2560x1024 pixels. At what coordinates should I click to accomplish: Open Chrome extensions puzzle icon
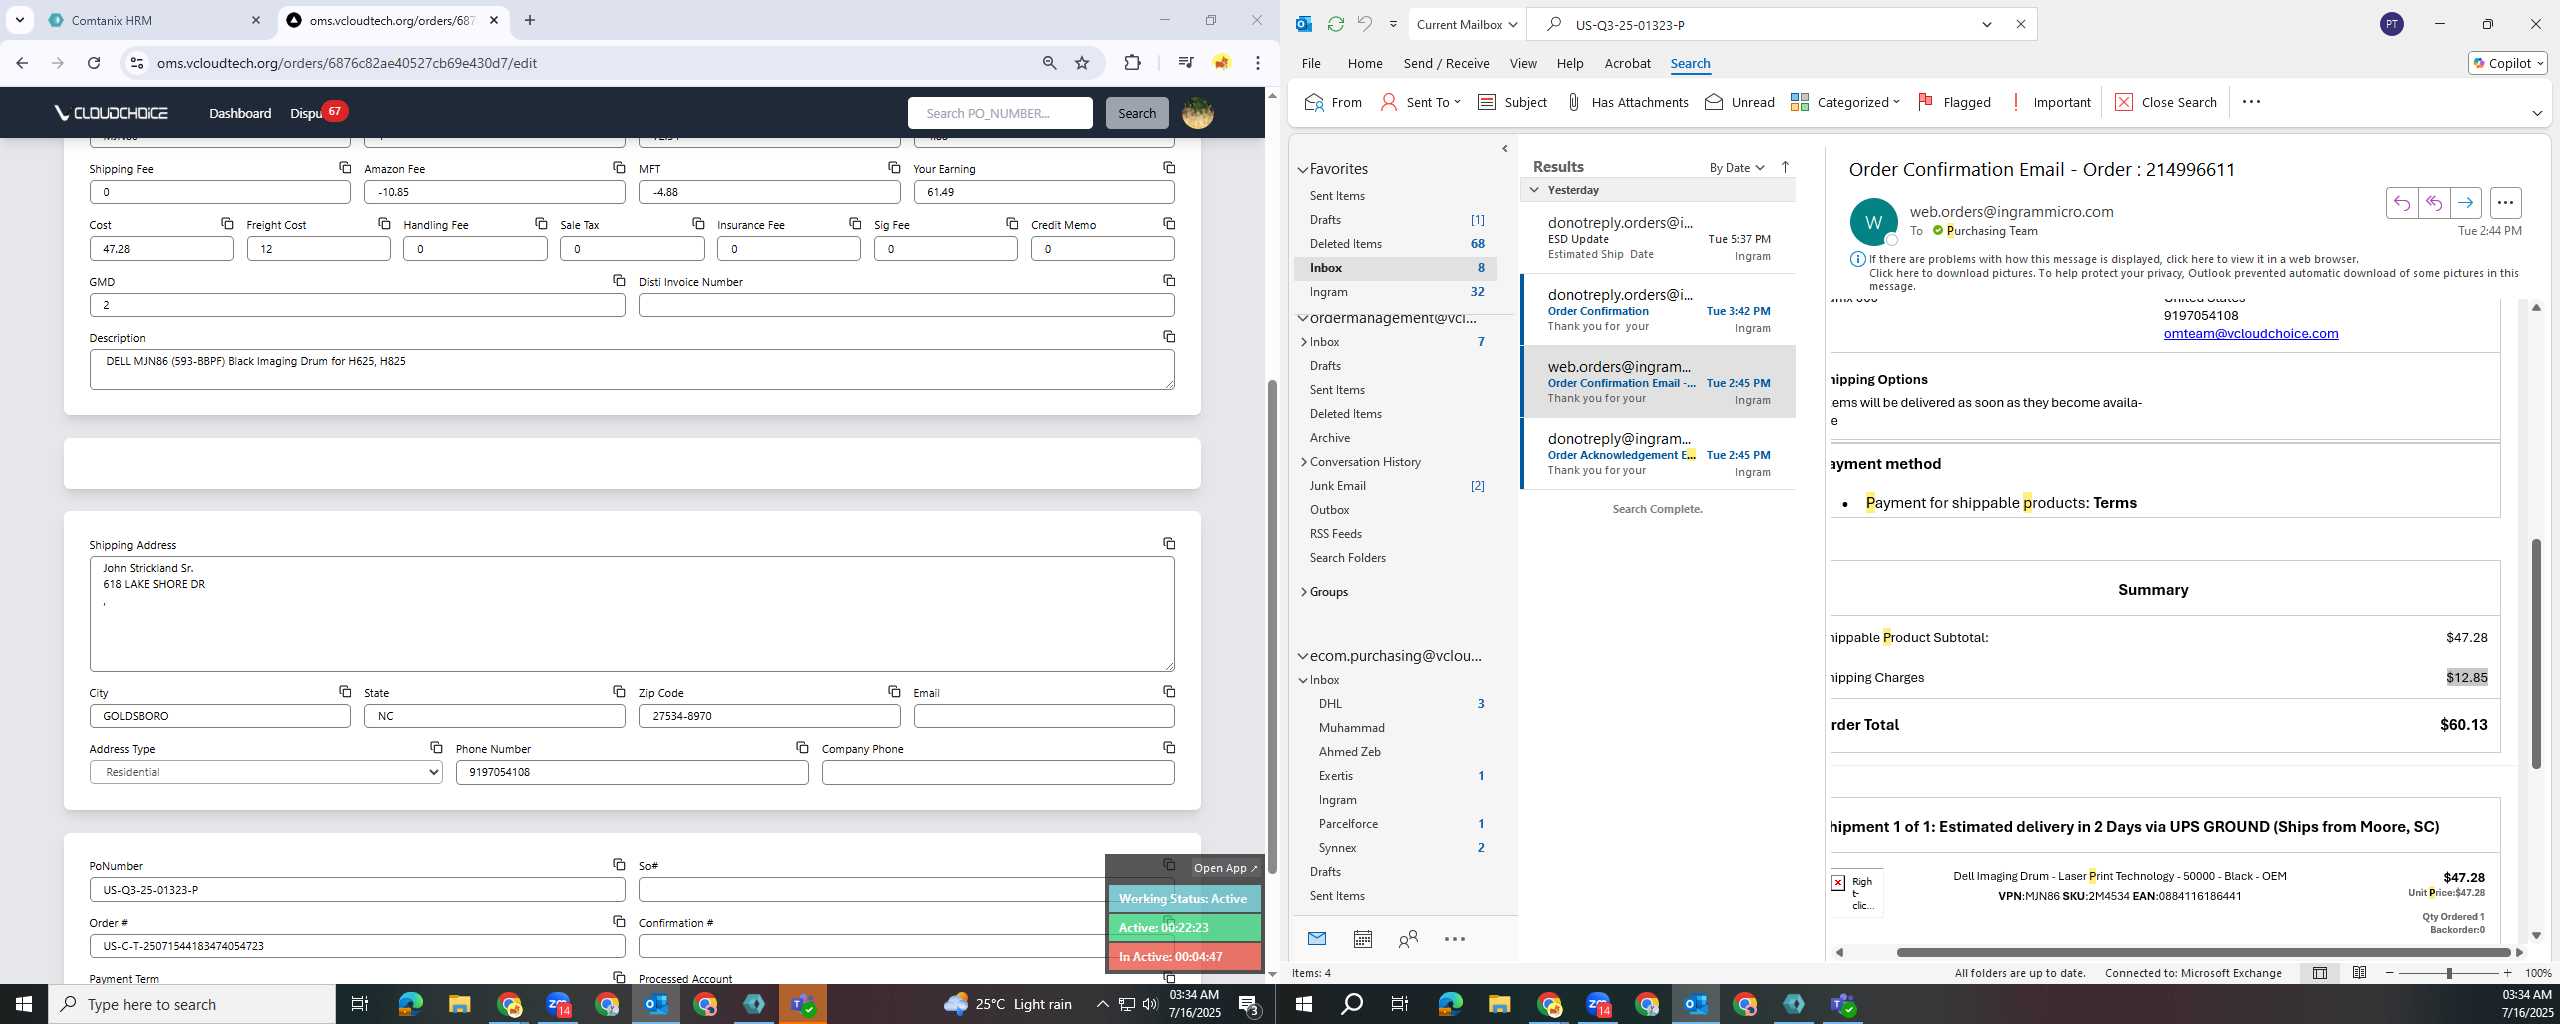click(1132, 63)
